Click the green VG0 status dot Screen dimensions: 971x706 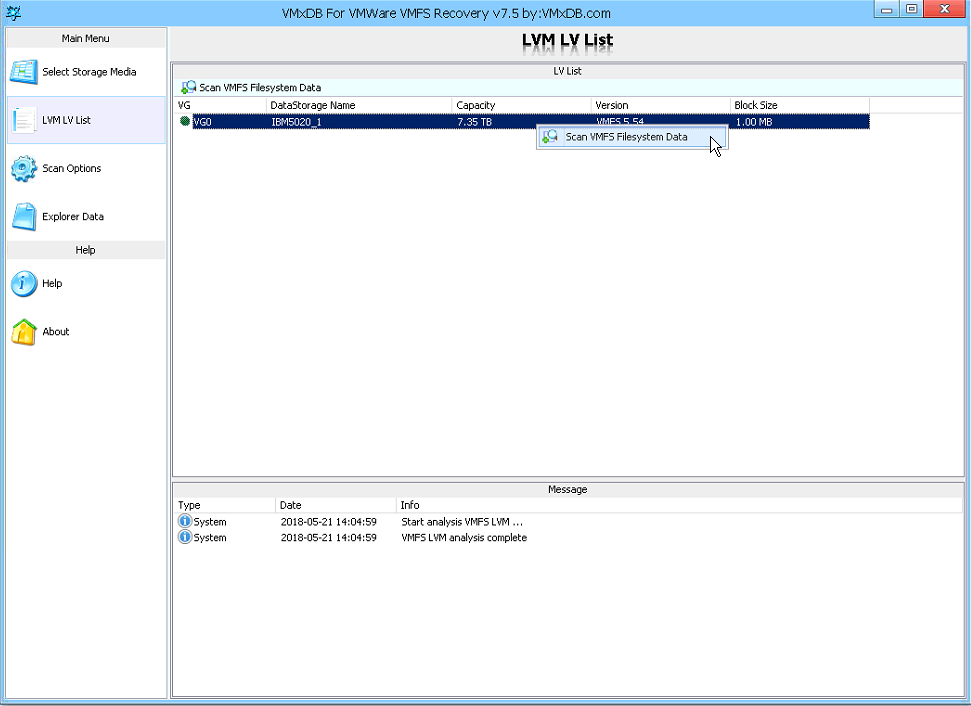pyautogui.click(x=185, y=121)
